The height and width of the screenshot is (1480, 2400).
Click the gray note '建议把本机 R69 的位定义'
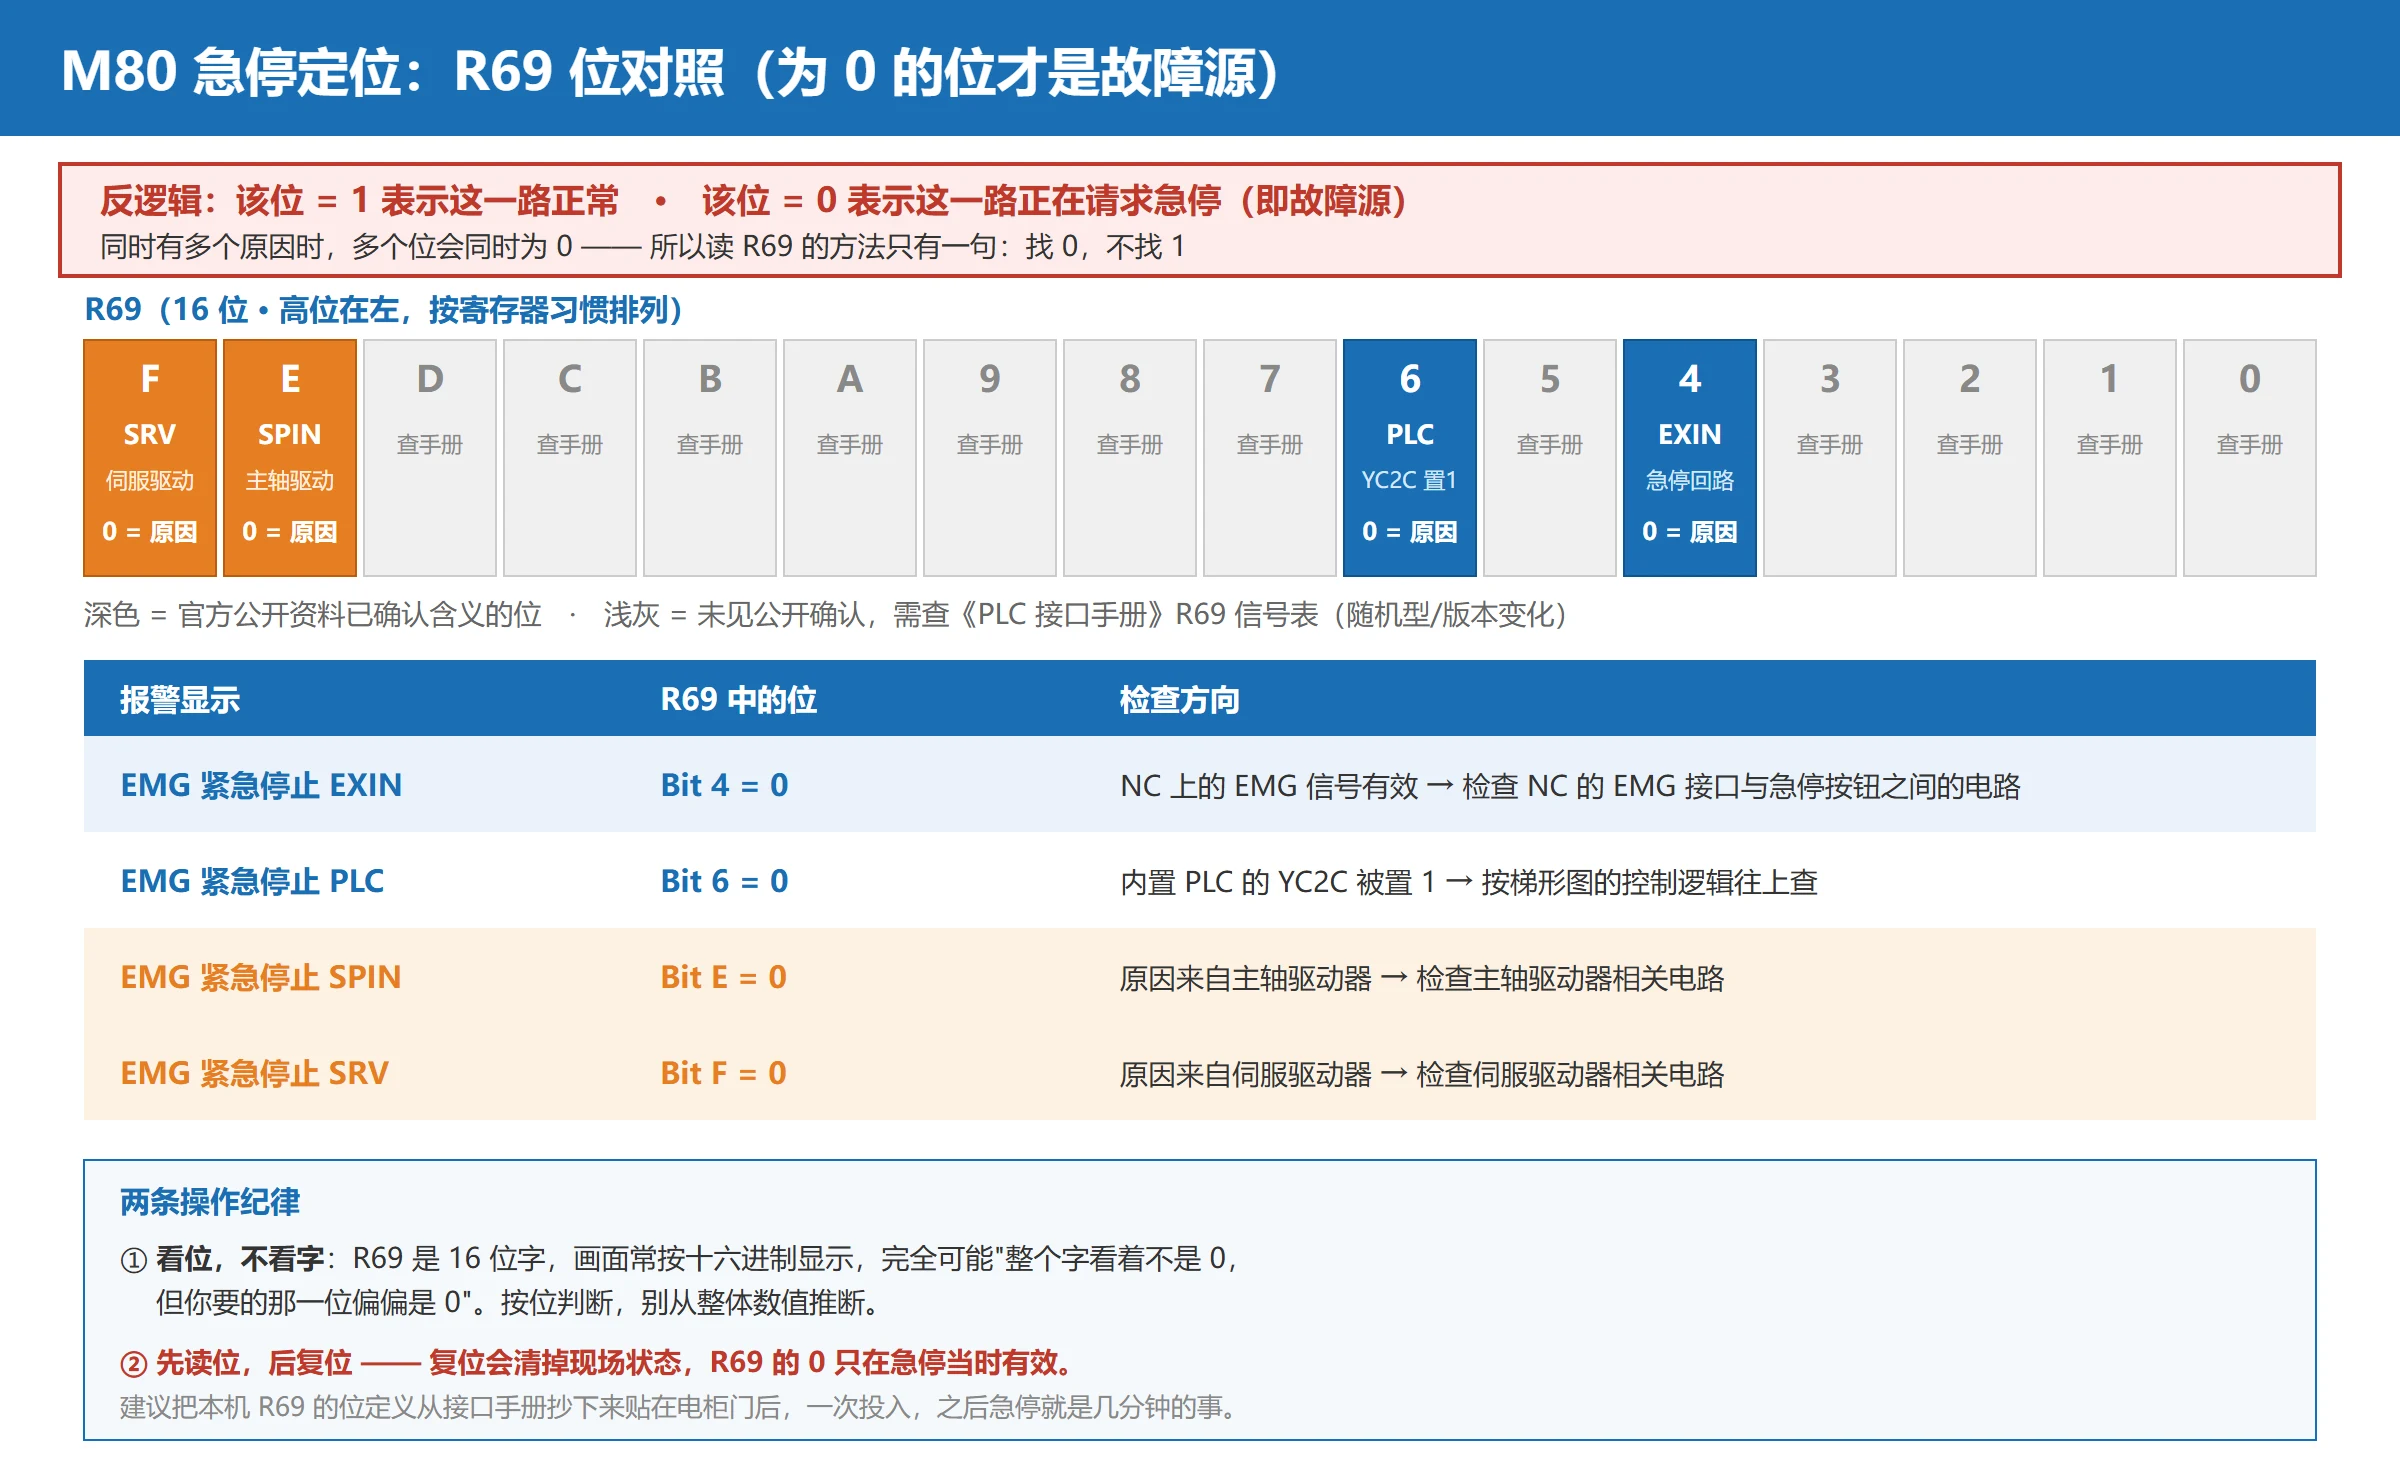tap(278, 1407)
